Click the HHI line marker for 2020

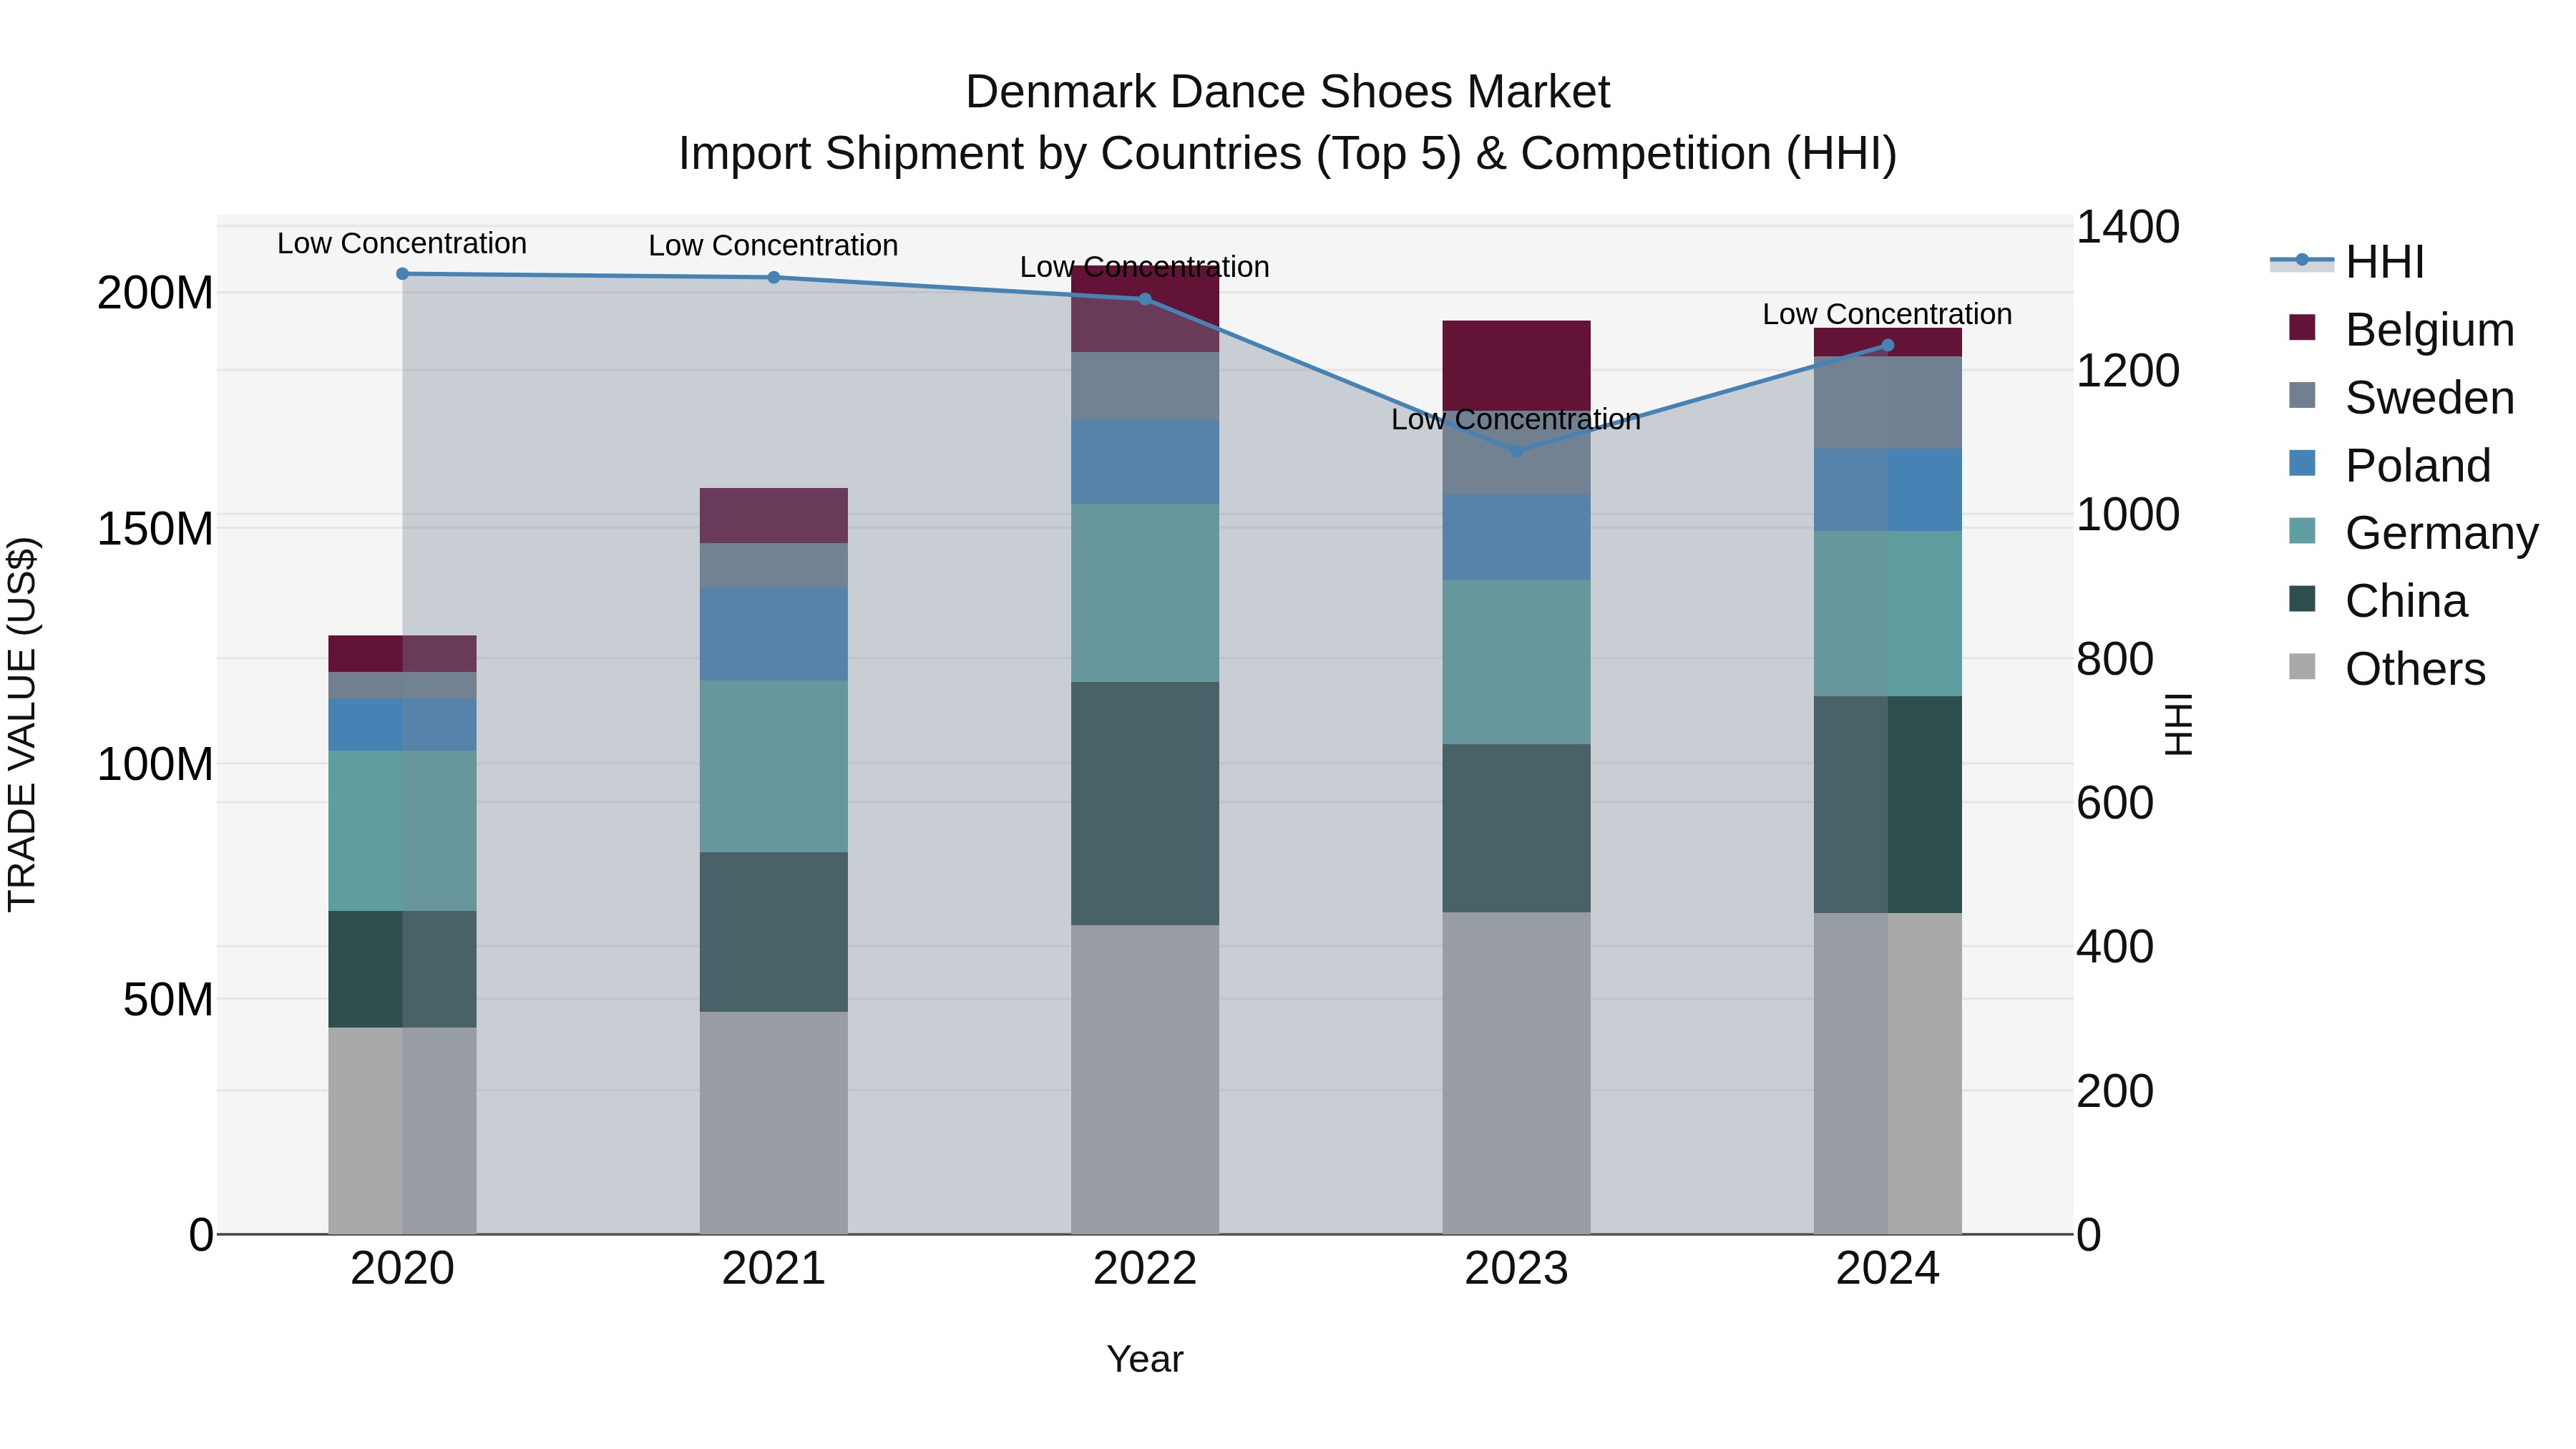coord(402,274)
